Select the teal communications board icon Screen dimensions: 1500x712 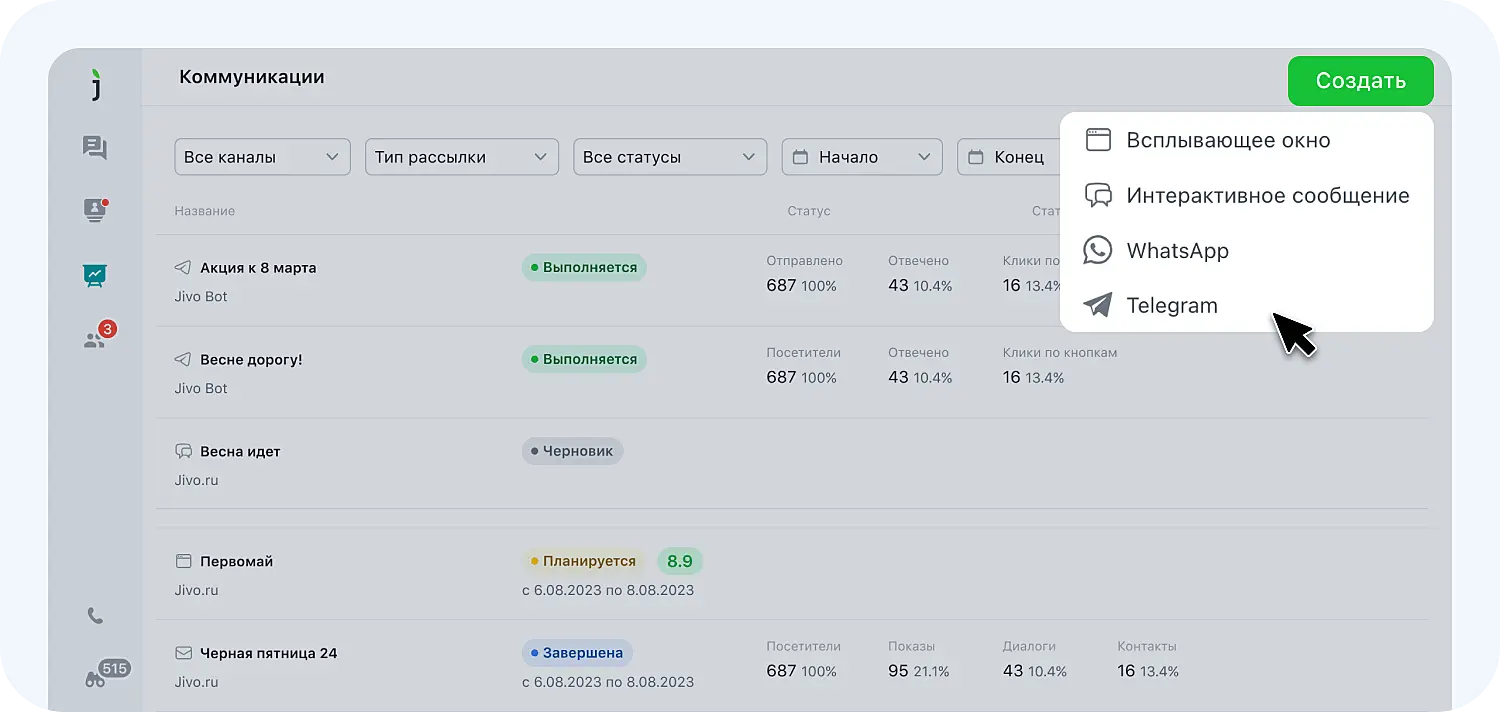(x=95, y=275)
